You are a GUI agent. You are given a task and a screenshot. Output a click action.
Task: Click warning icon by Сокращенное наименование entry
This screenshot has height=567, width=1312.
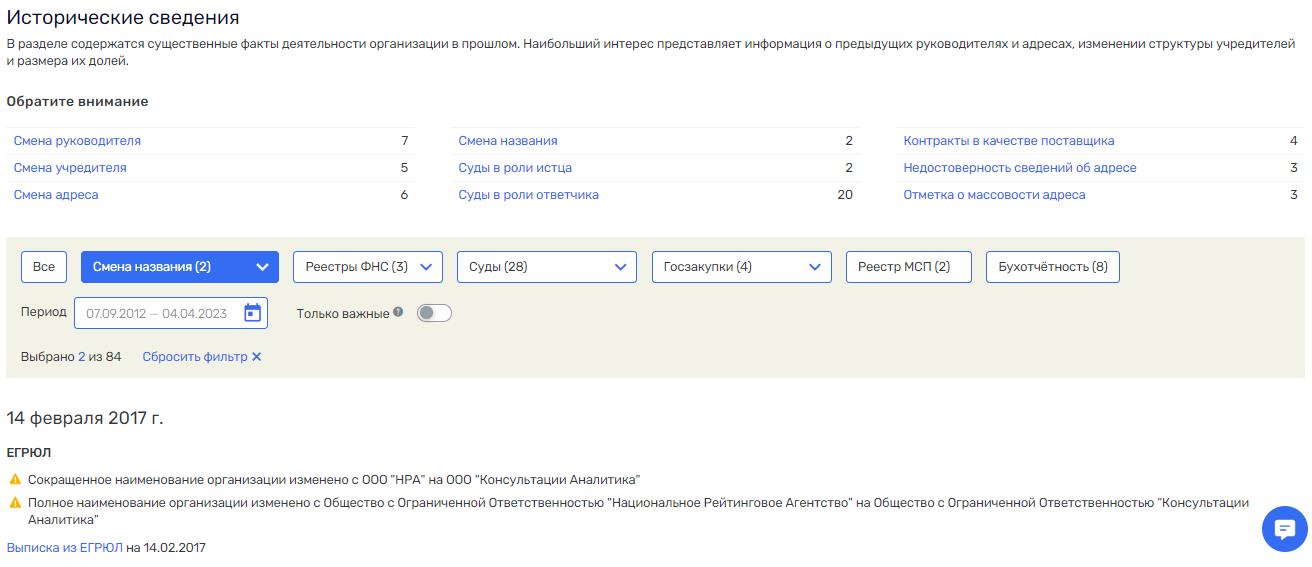point(14,480)
